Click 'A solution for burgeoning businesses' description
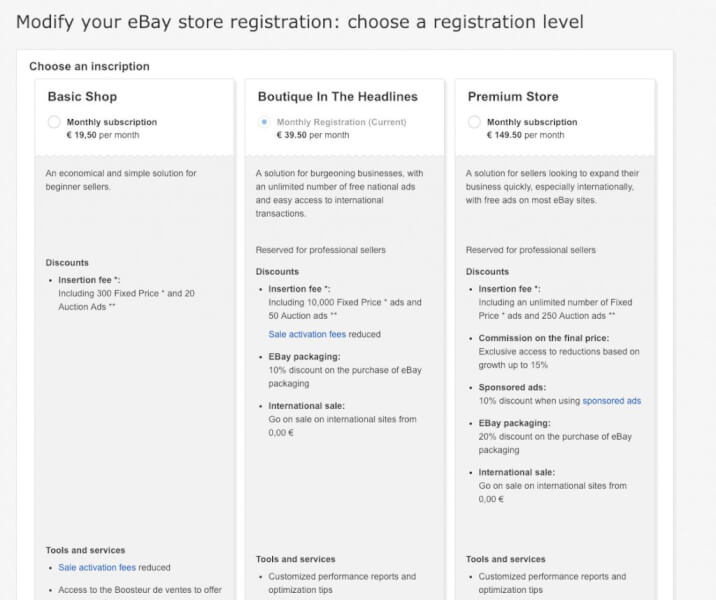Image resolution: width=716 pixels, height=600 pixels. pyautogui.click(x=339, y=194)
